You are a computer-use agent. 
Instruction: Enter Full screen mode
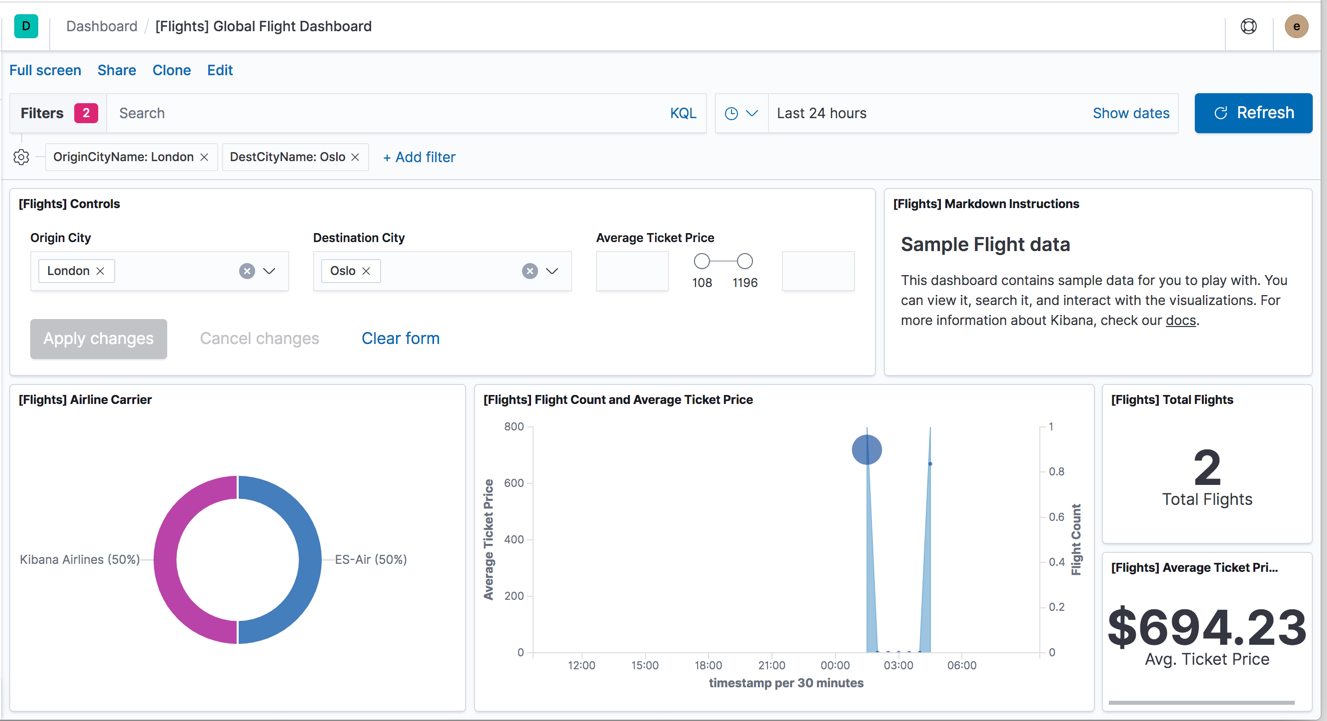[45, 70]
